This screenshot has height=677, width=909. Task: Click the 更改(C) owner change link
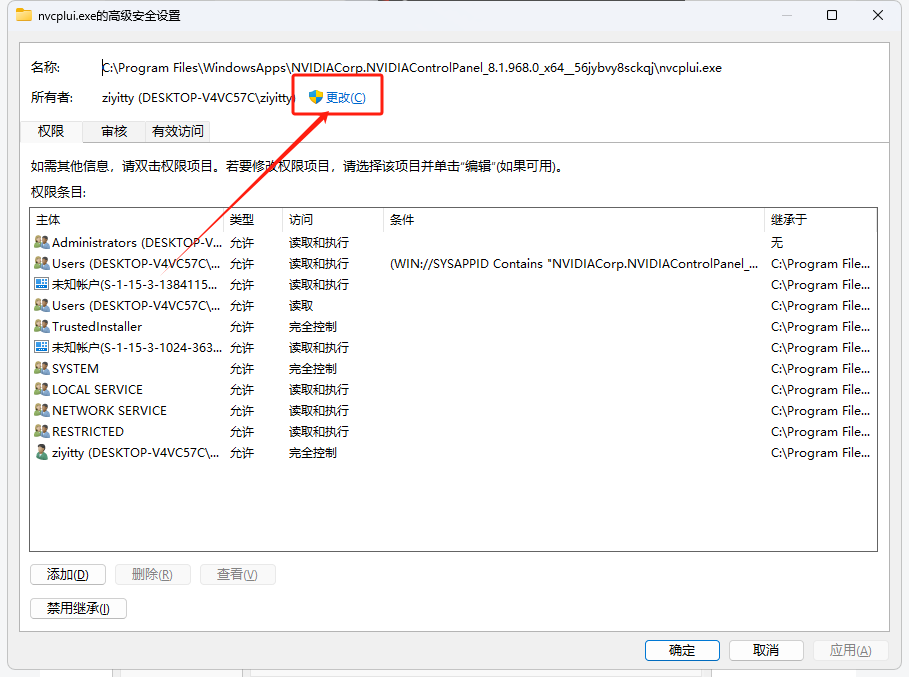[x=346, y=97]
